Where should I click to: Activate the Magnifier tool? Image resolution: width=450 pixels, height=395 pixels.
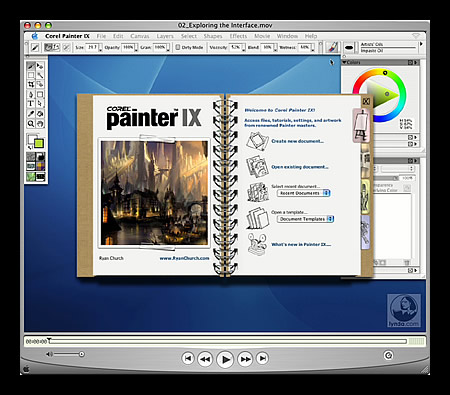(x=31, y=124)
